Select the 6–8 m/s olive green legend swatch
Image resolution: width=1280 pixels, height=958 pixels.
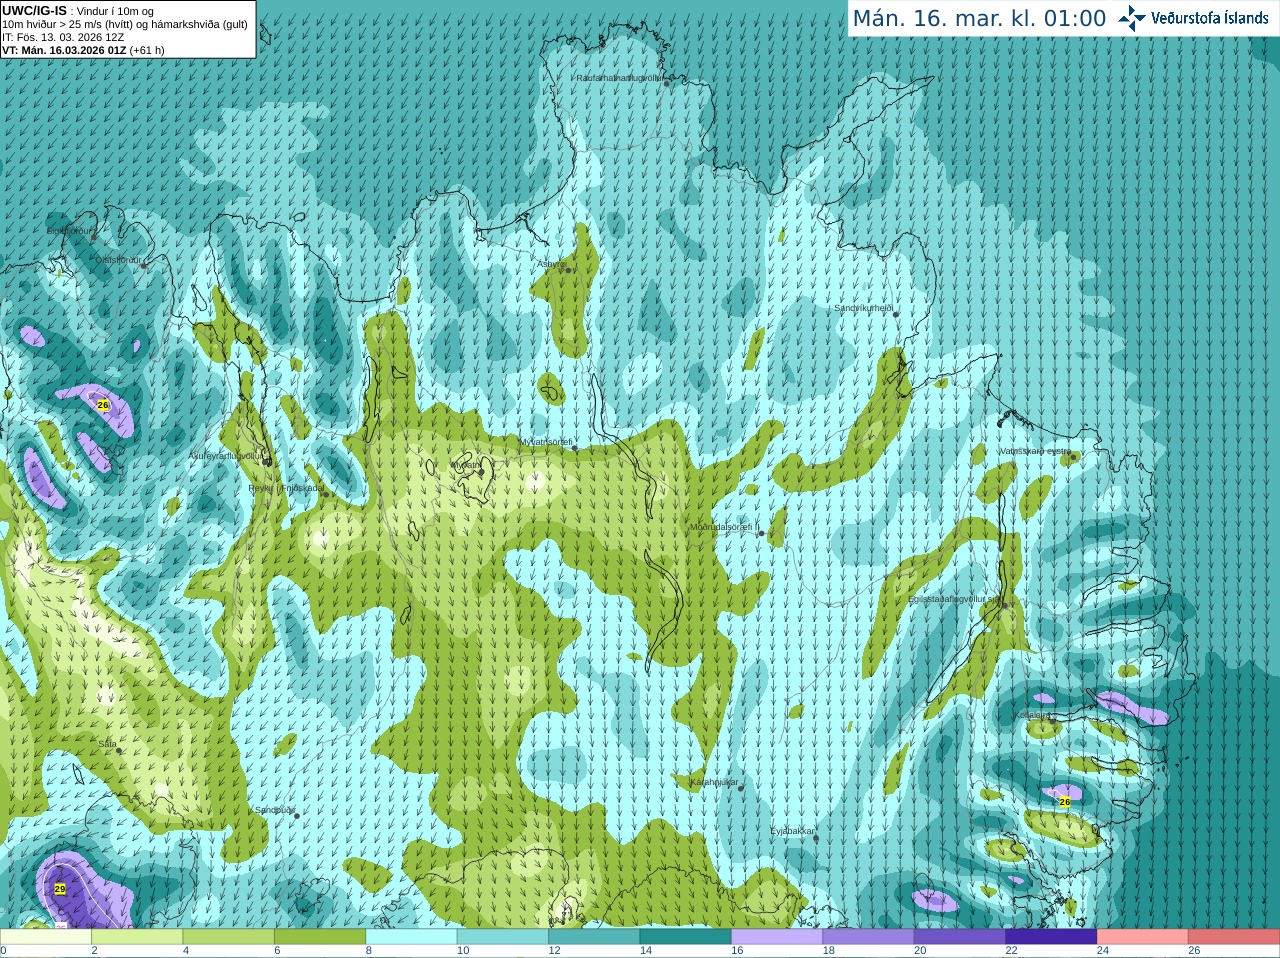pyautogui.click(x=320, y=937)
